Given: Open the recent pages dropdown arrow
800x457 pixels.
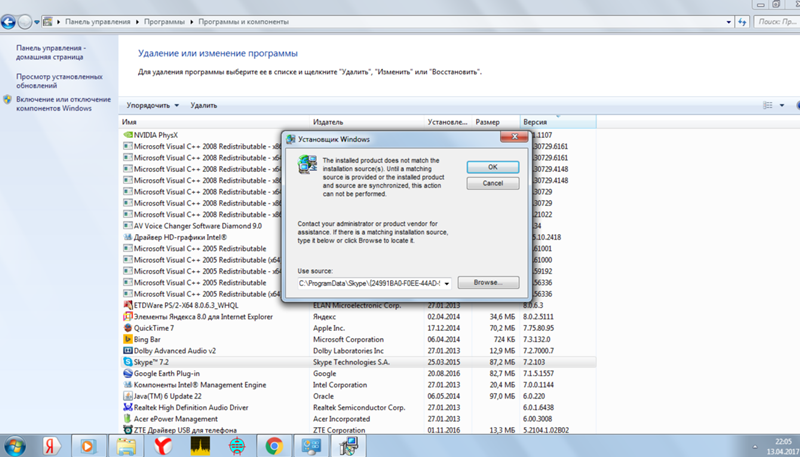Looking at the screenshot, I should point(37,22).
